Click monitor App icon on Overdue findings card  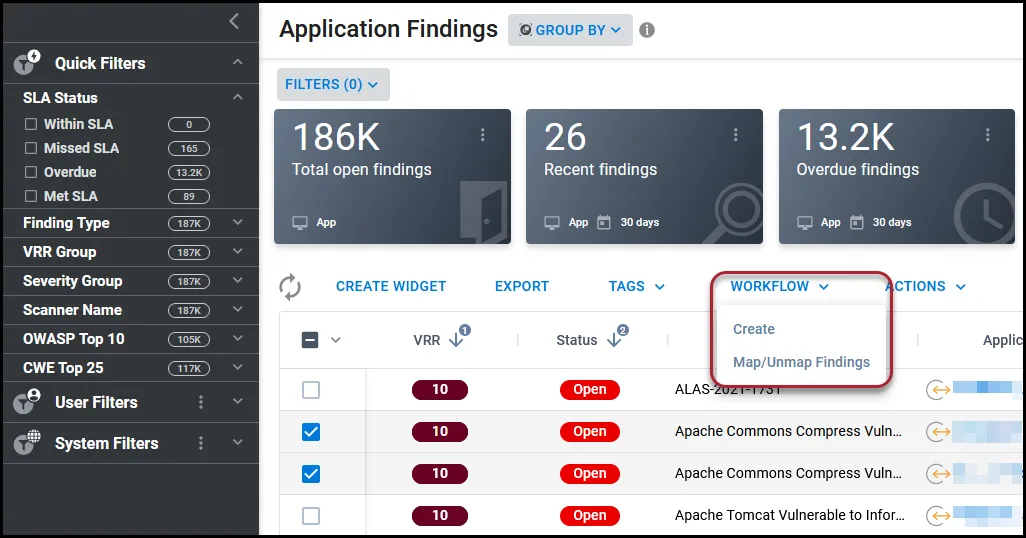(805, 223)
